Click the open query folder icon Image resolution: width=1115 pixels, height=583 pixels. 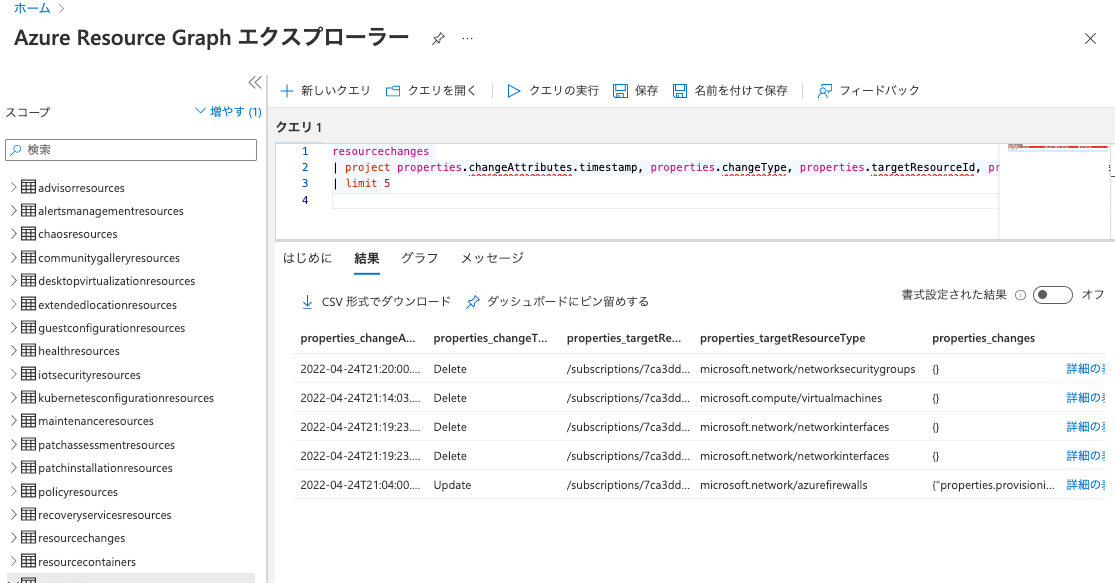click(x=393, y=91)
